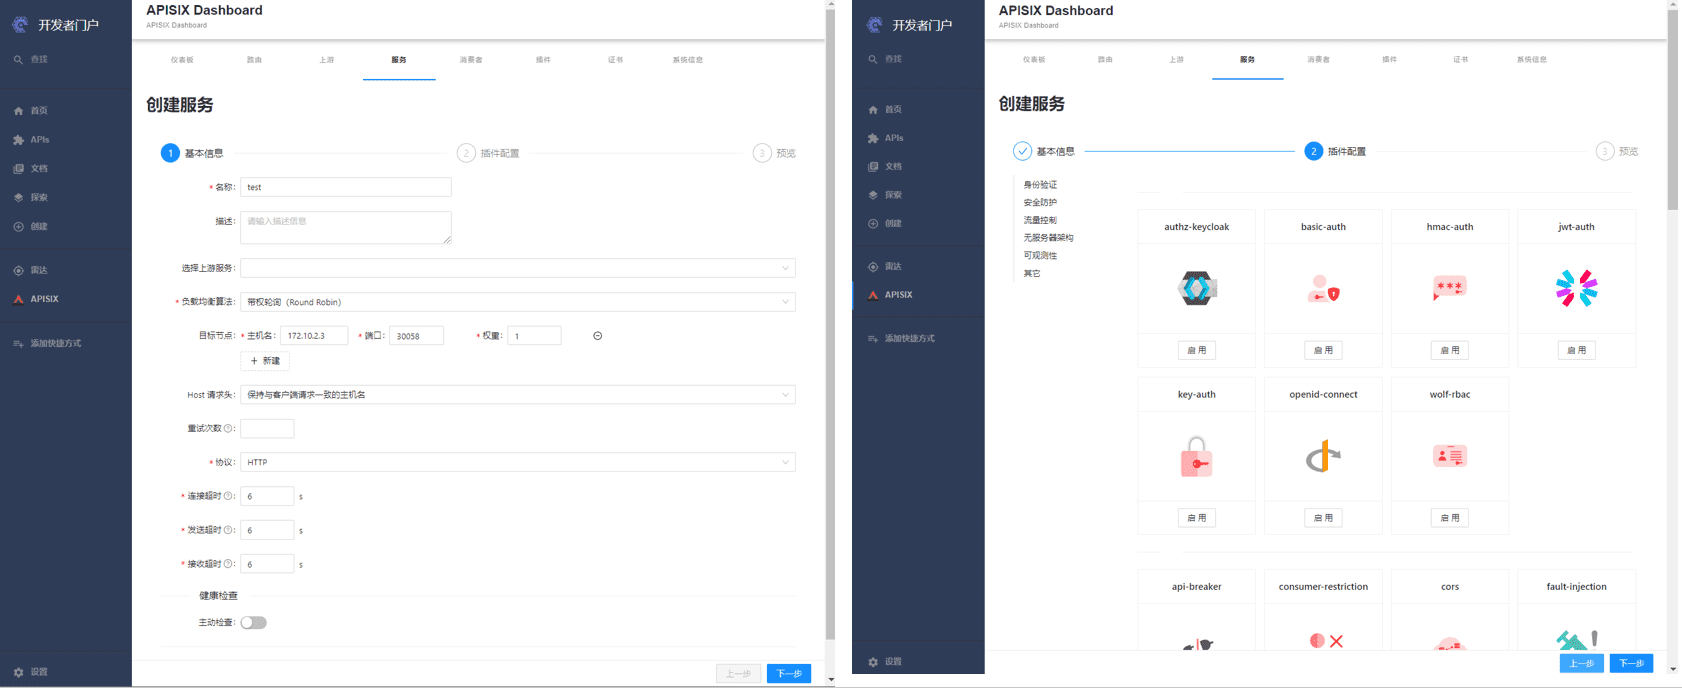This screenshot has width=1682, height=688.
Task: Click the 文档 docs icon in left window sidebar
Action: (x=18, y=169)
